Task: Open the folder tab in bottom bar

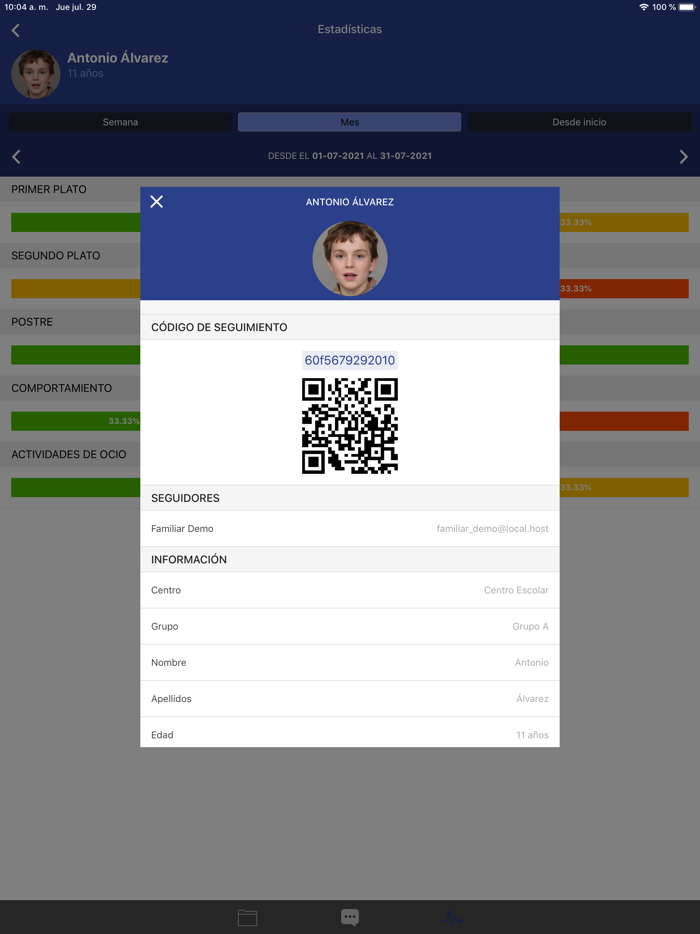Action: tap(247, 917)
